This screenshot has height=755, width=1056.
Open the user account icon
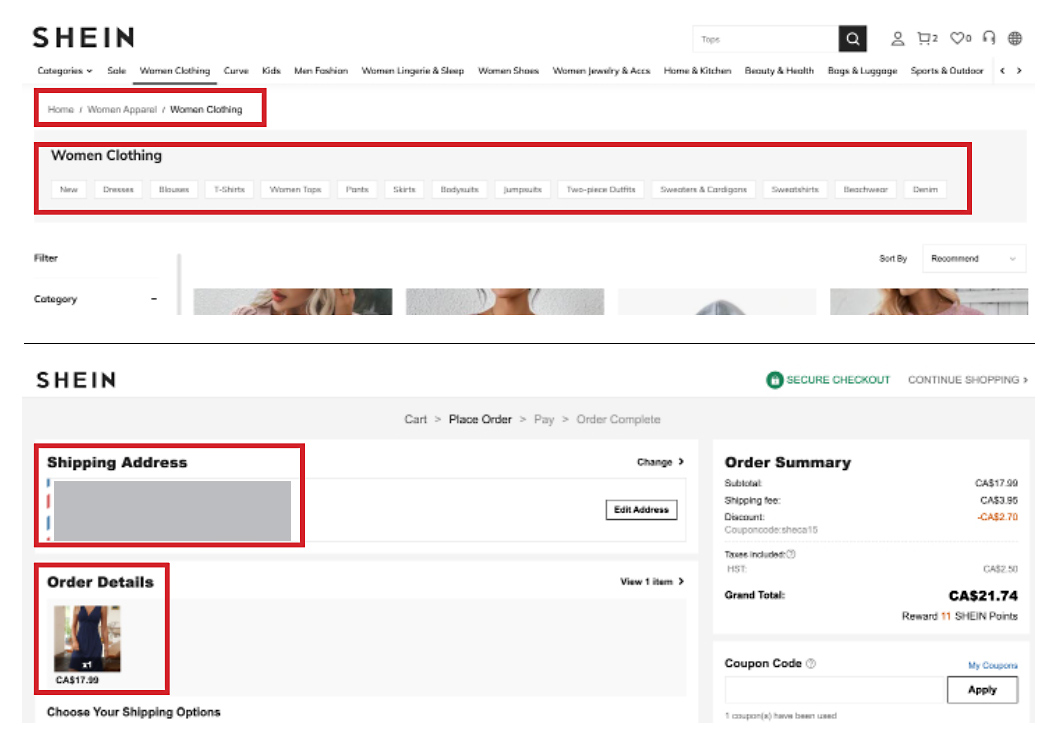click(897, 39)
